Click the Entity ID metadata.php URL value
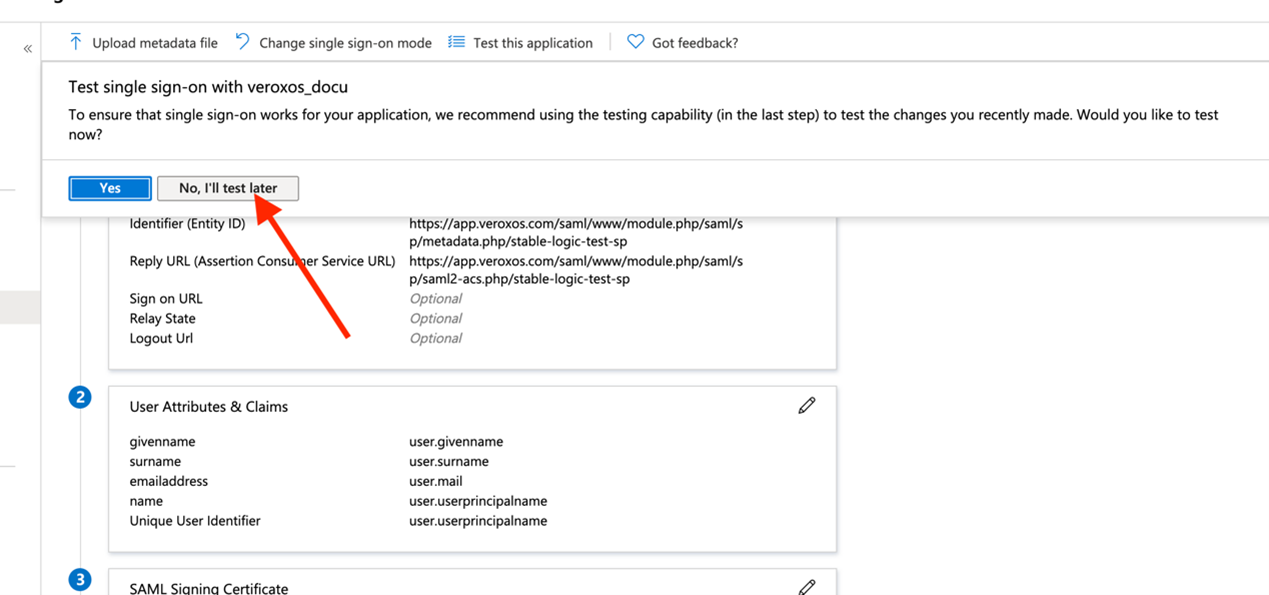Viewport: 1269px width, 595px height. pos(576,233)
